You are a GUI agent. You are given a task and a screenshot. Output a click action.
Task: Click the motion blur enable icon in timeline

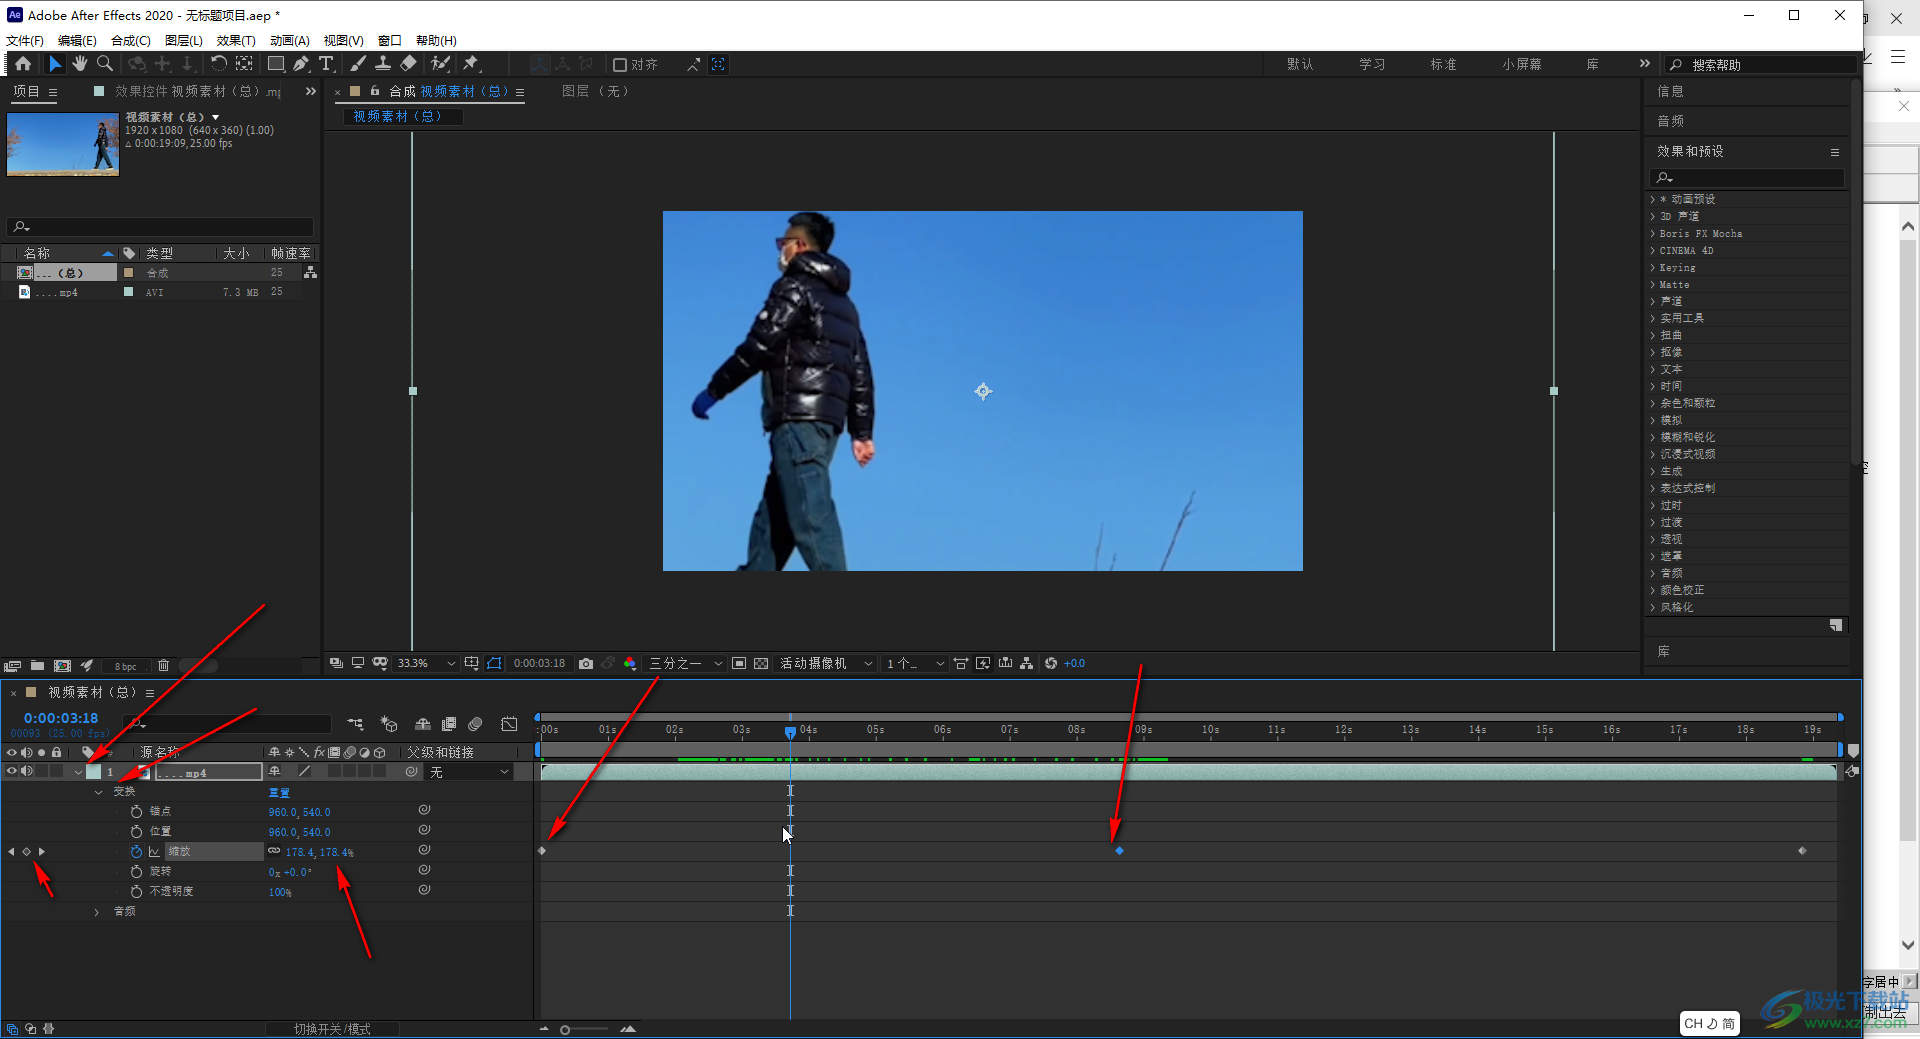click(x=476, y=724)
